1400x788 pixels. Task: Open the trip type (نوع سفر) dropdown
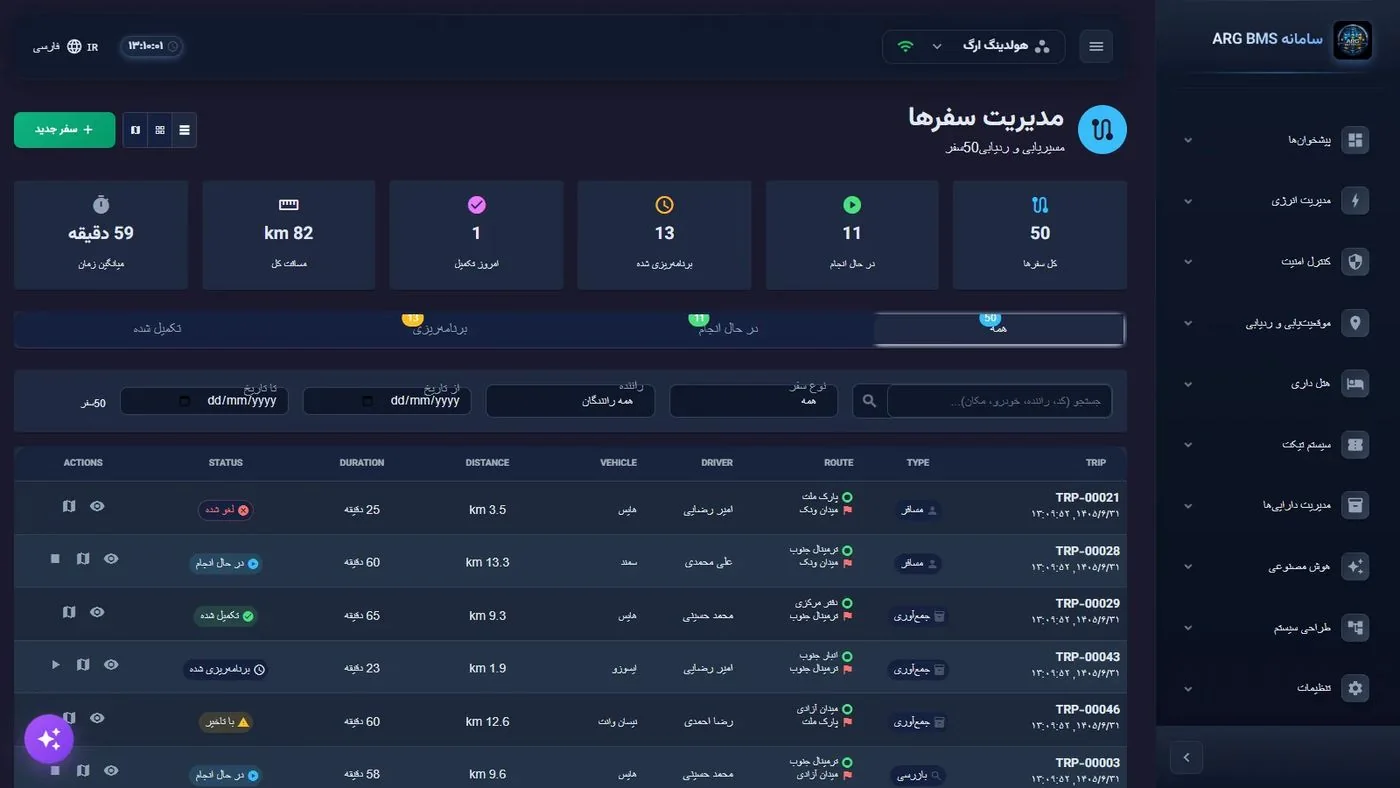click(x=754, y=401)
